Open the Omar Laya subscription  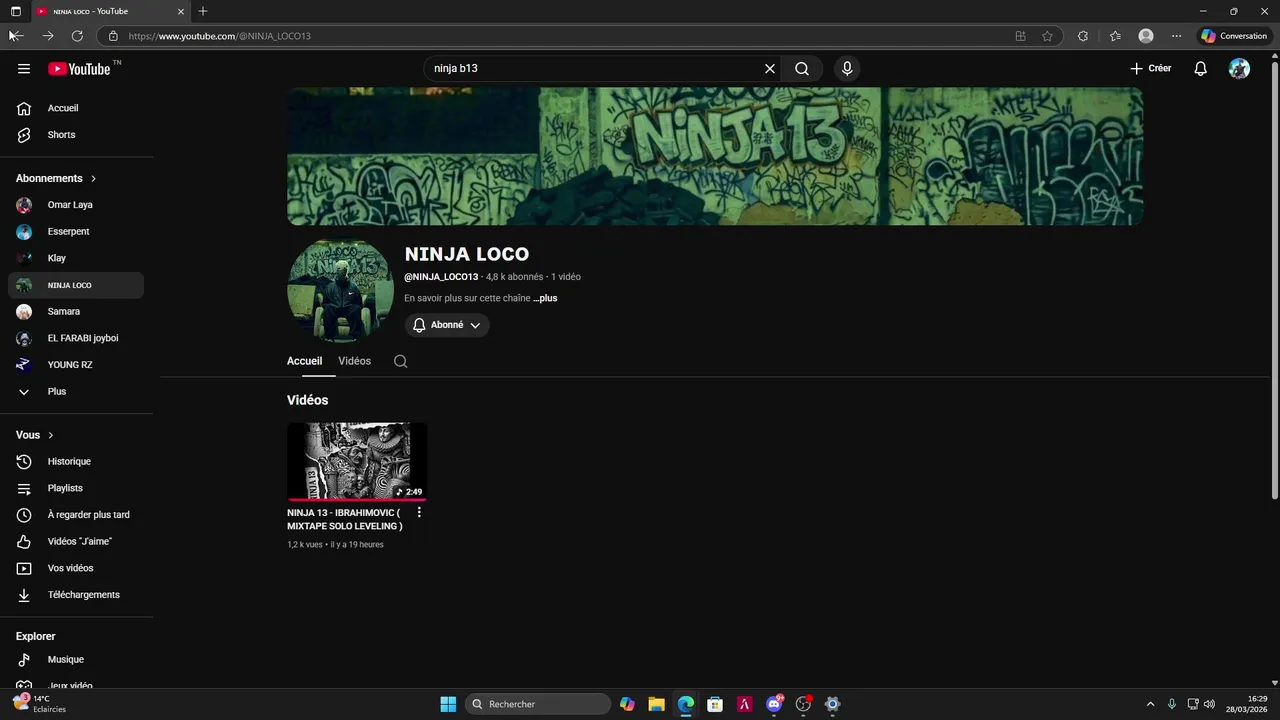tap(76, 205)
